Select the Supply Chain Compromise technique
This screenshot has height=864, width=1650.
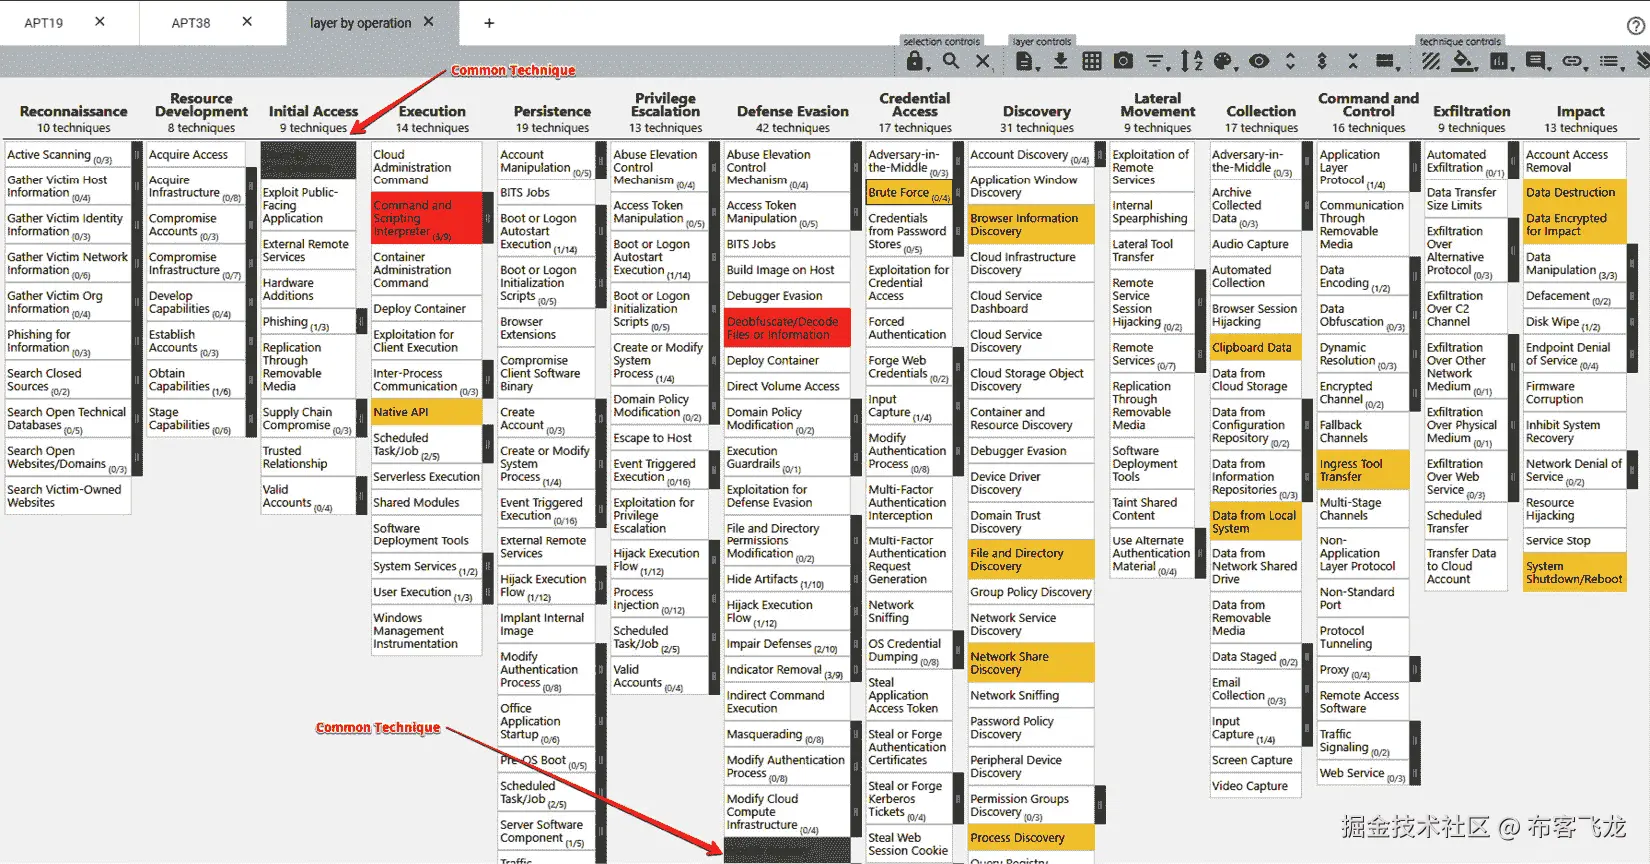pos(308,419)
